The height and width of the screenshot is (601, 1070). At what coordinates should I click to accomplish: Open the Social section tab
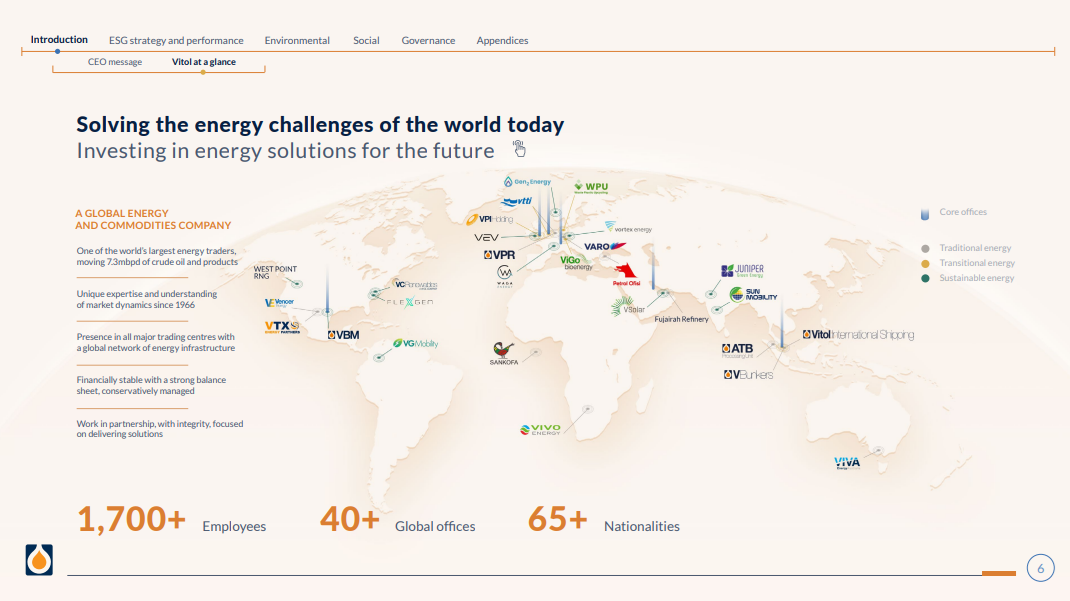[x=366, y=40]
